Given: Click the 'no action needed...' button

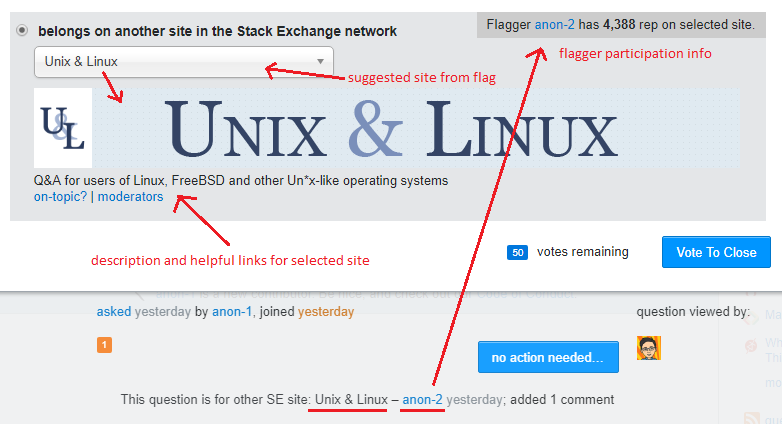Looking at the screenshot, I should point(548,357).
